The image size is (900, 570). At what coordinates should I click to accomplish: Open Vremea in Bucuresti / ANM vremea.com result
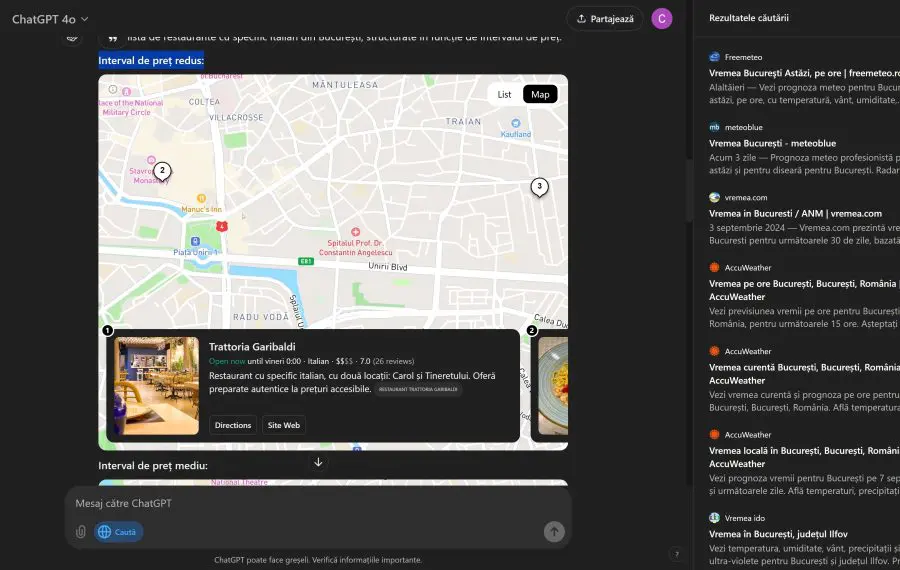(795, 214)
